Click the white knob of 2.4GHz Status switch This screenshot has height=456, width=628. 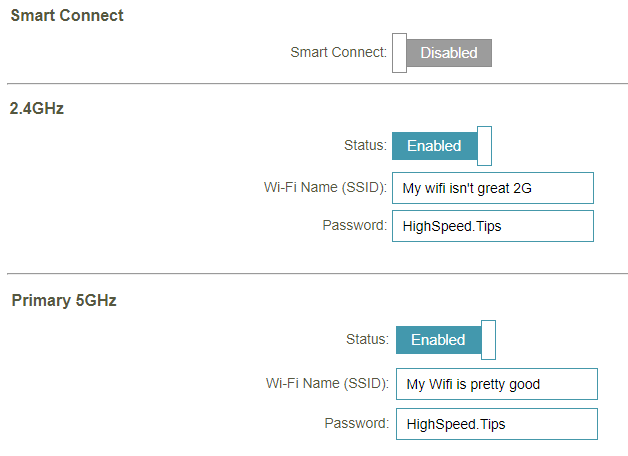point(484,146)
